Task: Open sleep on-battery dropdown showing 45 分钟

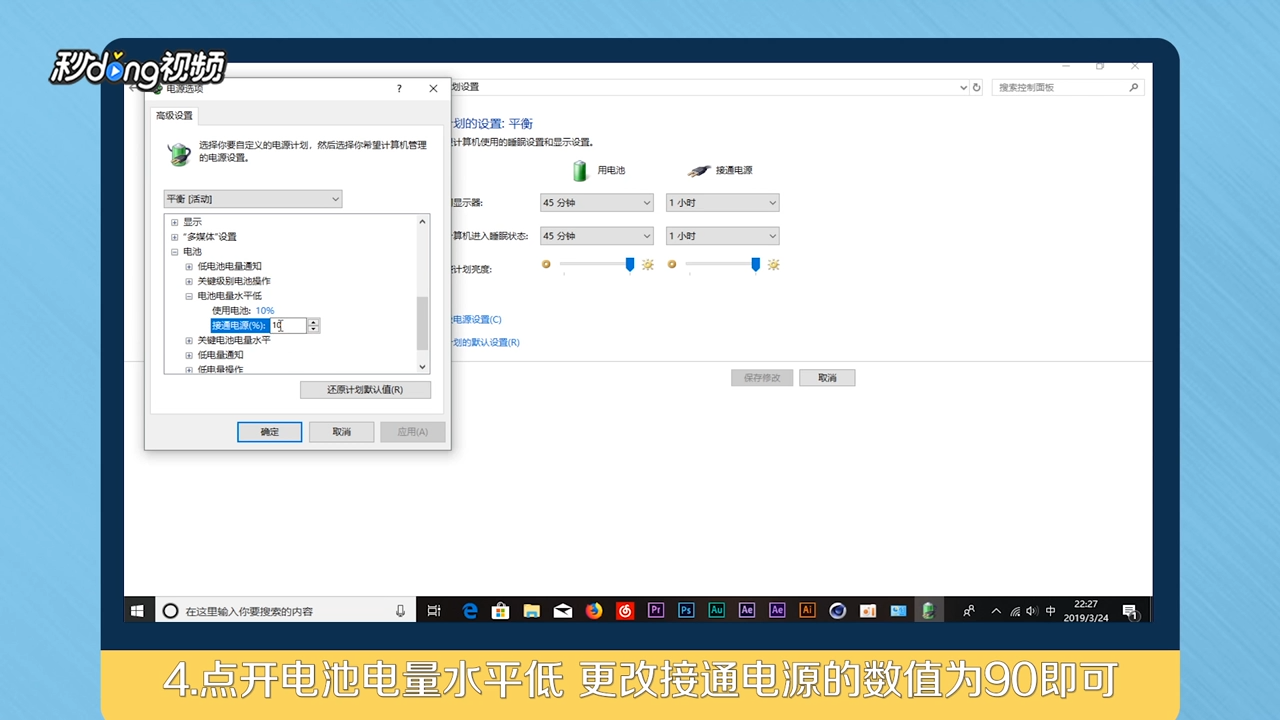Action: click(597, 236)
